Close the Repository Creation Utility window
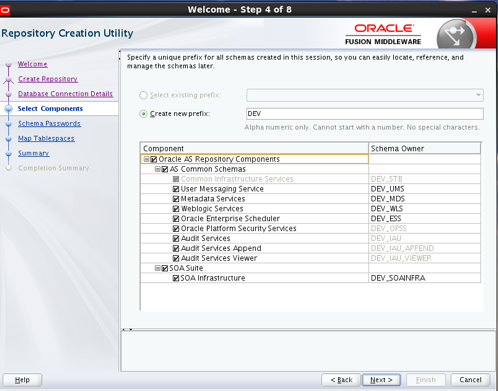This screenshot has height=391, width=498. coord(488,10)
